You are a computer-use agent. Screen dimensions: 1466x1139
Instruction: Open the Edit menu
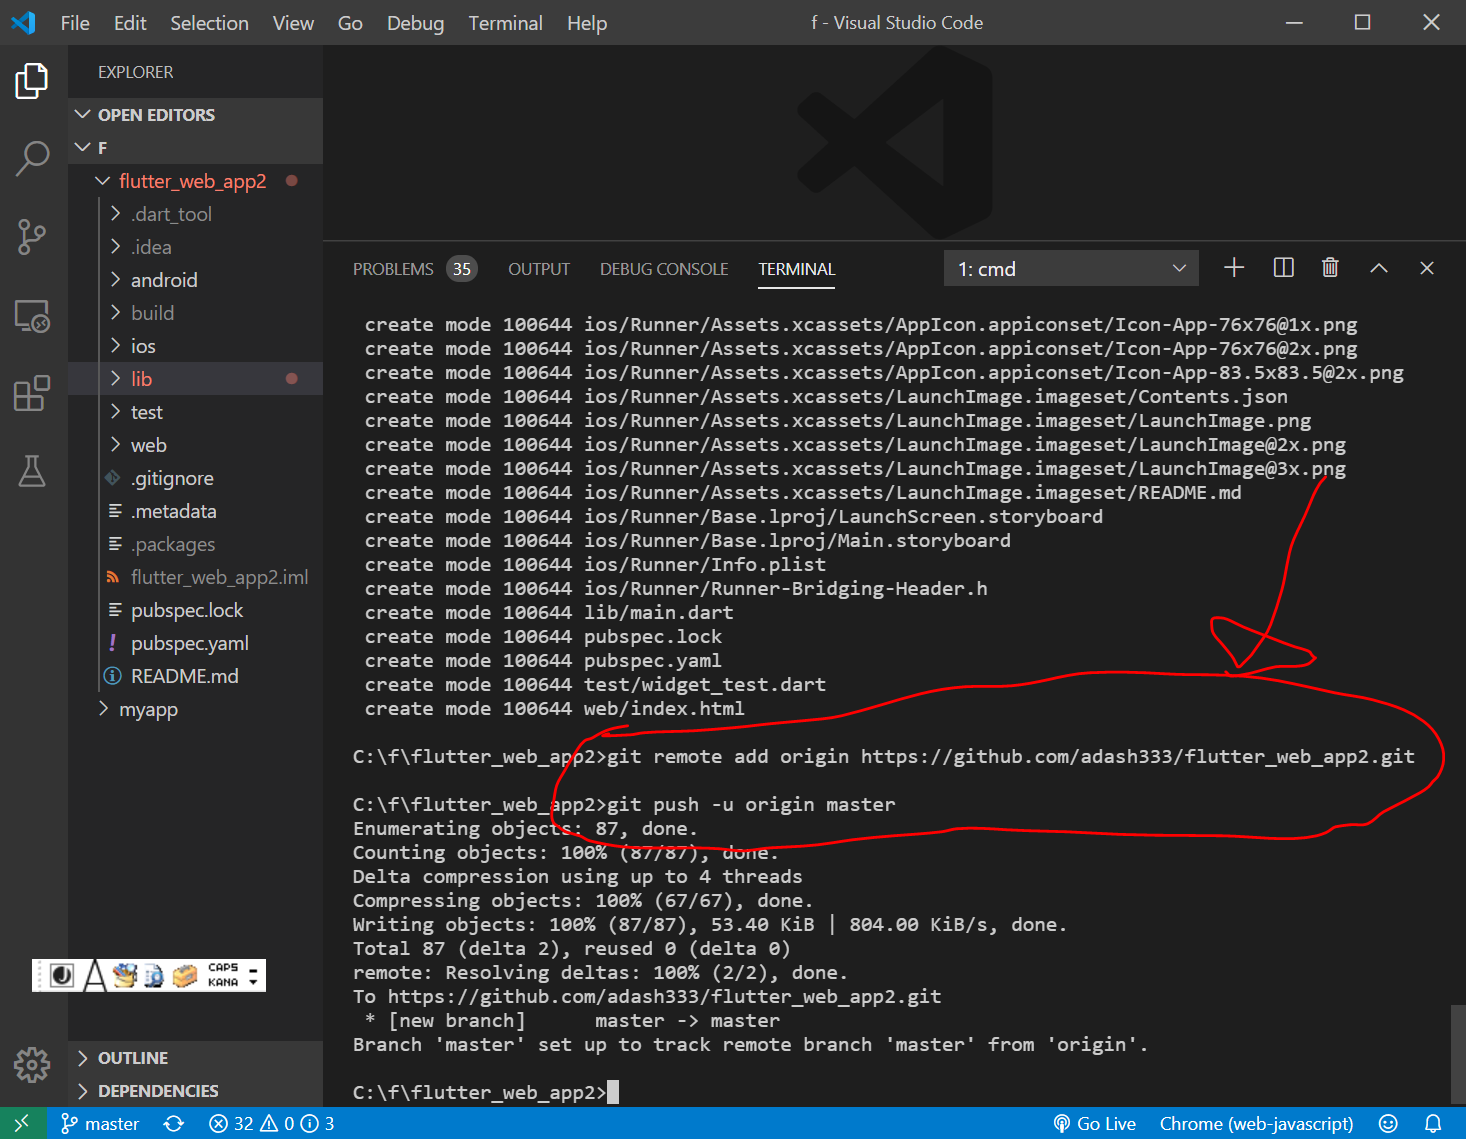[x=130, y=23]
